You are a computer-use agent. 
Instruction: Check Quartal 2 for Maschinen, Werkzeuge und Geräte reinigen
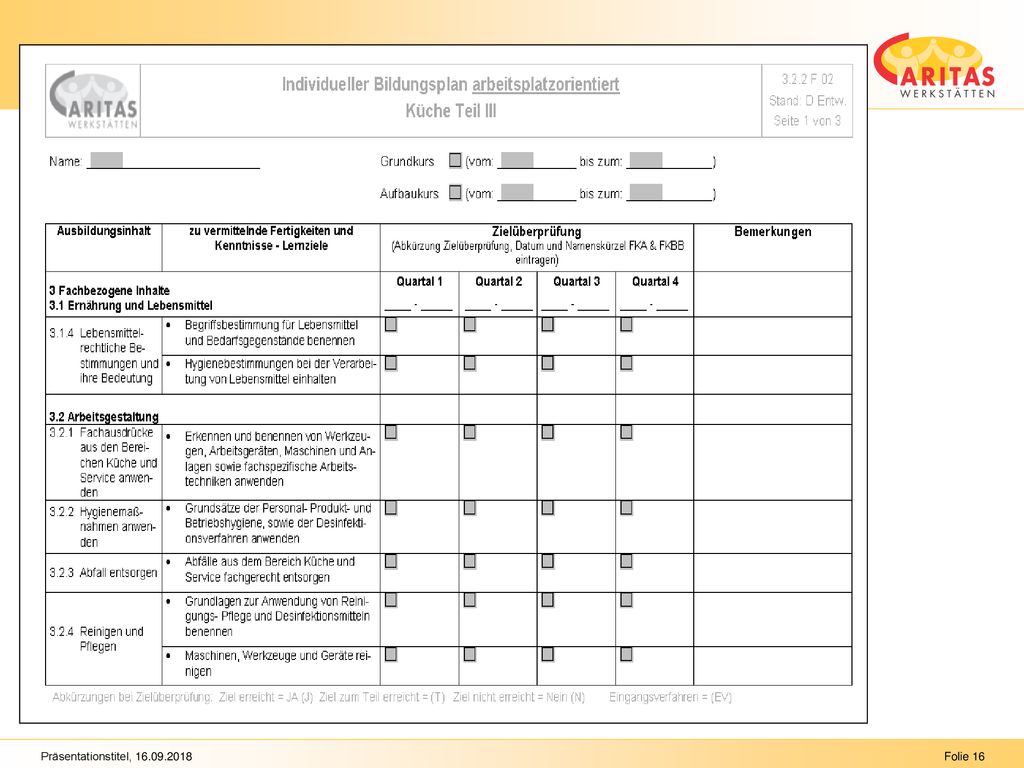click(470, 654)
